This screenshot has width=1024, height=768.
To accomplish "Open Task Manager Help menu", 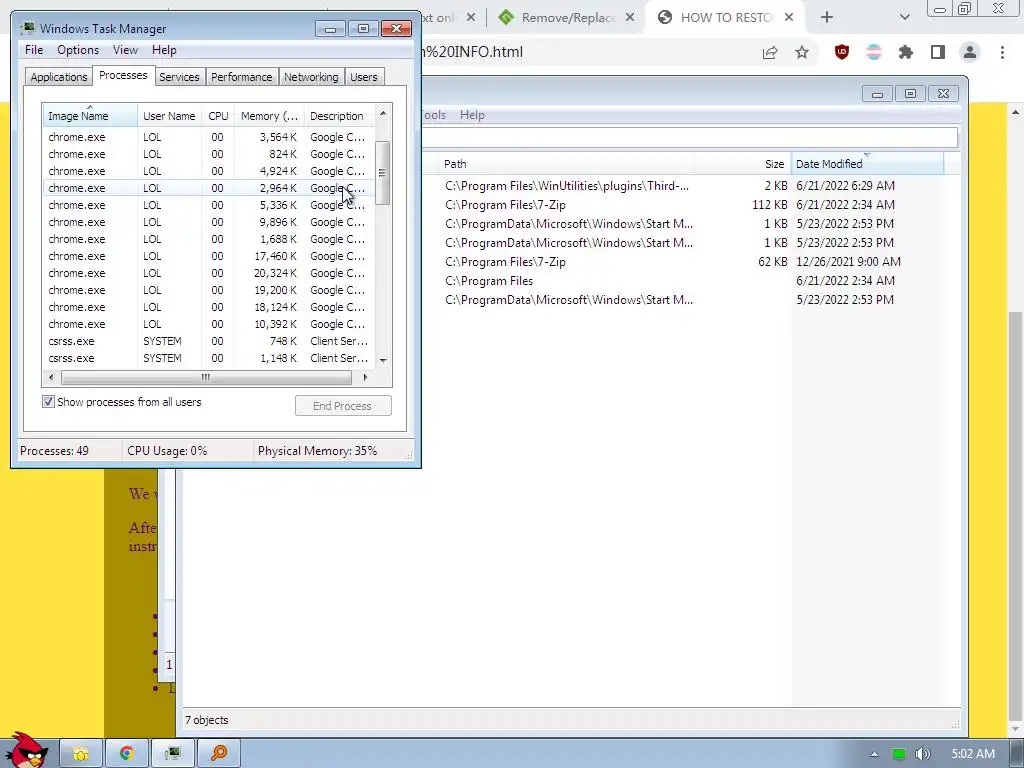I will (164, 50).
